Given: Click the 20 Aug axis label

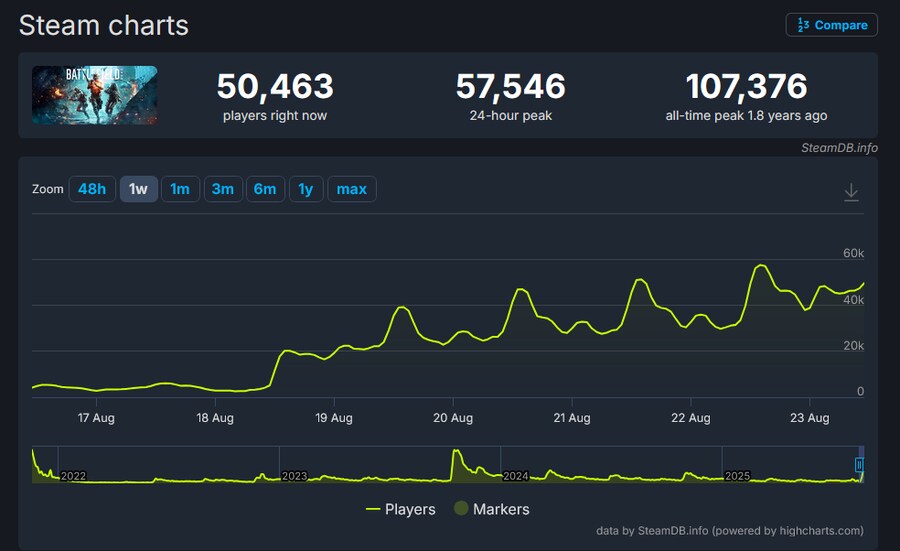Looking at the screenshot, I should click(453, 418).
